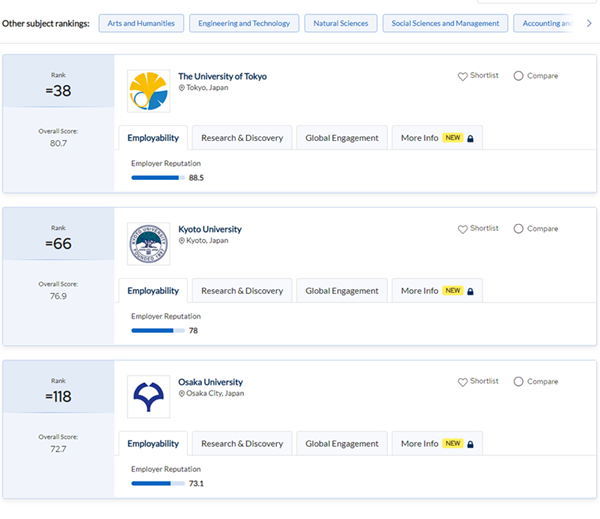Click Tokyo Employer Reputation bar at 88.5
The width and height of the screenshot is (600, 519).
pos(158,178)
